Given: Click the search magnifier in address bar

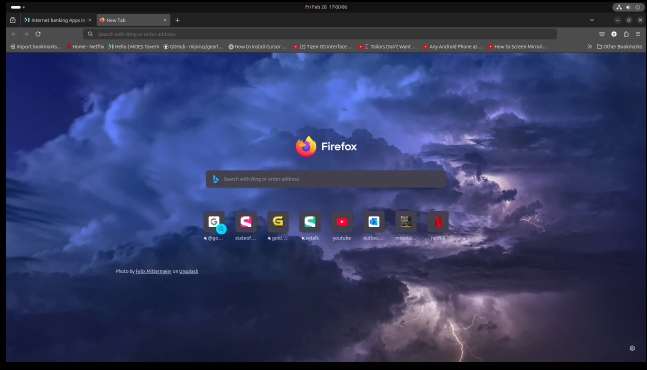Looking at the screenshot, I should pyautogui.click(x=90, y=34).
